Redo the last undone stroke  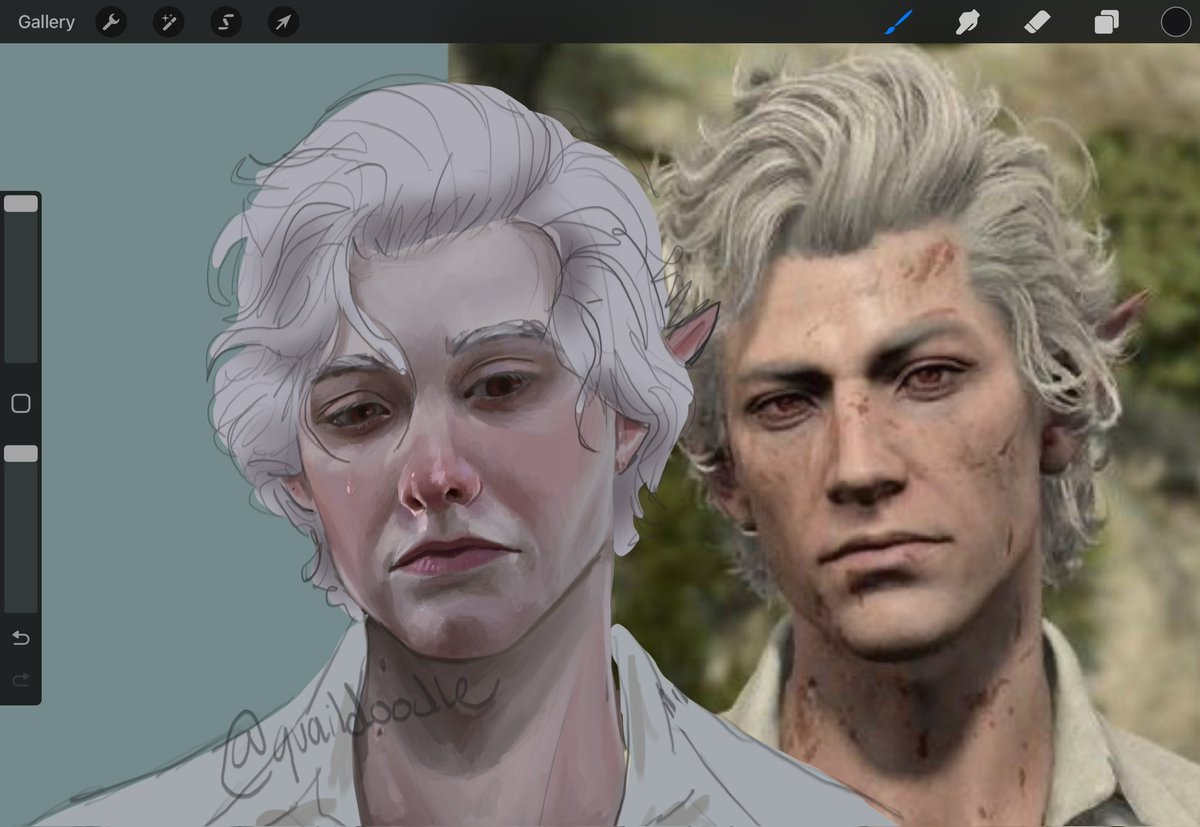[21, 680]
